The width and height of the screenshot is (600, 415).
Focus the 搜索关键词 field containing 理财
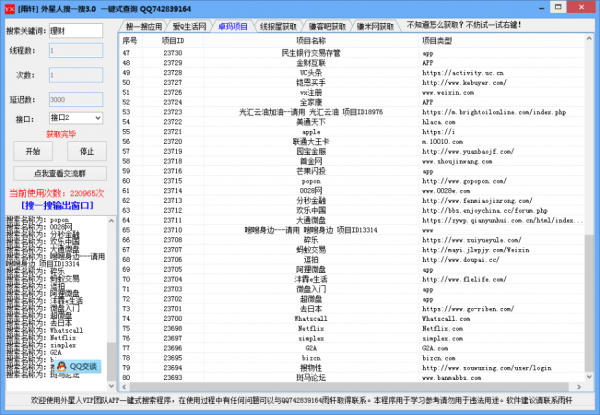(x=76, y=31)
